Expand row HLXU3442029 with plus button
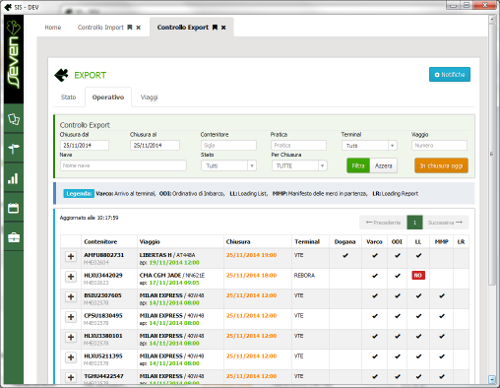 pyautogui.click(x=71, y=277)
